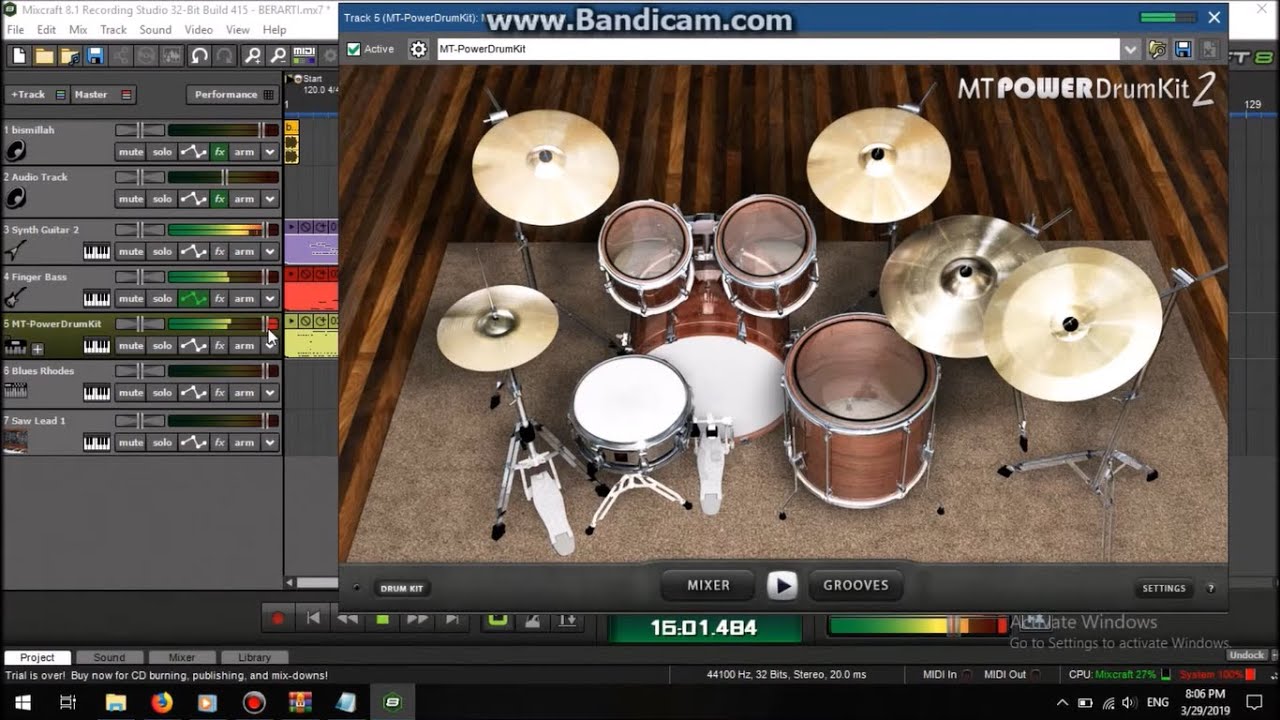Expand the MT-PowerDrumKit track dropdown arrow

click(269, 345)
